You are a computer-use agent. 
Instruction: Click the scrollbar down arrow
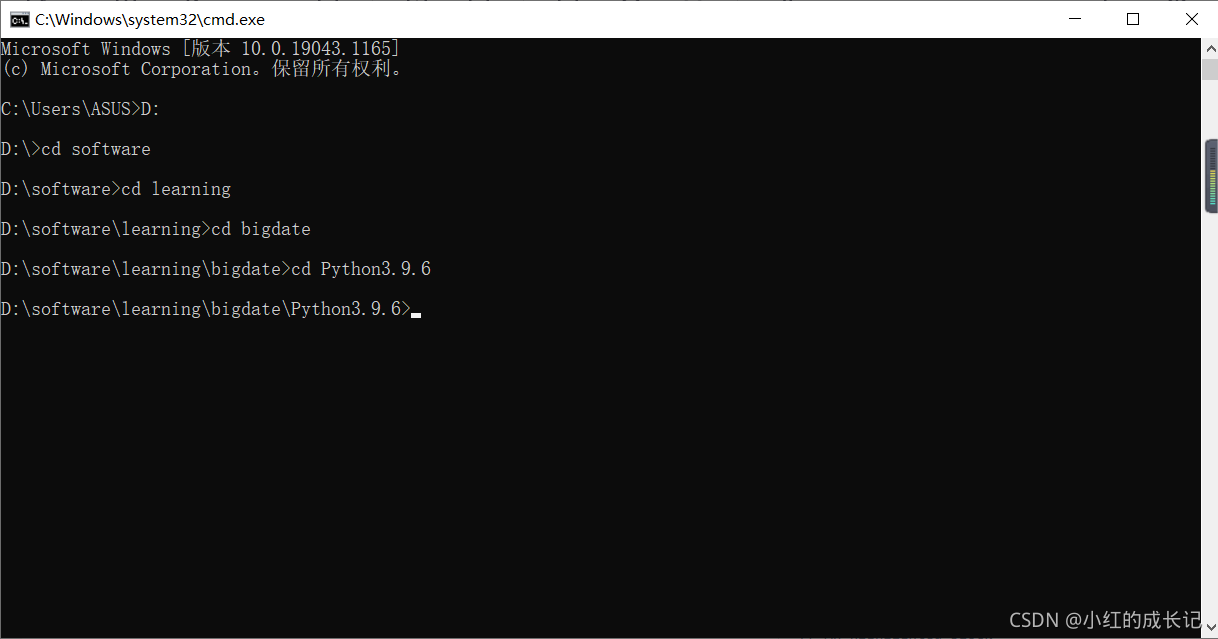tap(1209, 628)
